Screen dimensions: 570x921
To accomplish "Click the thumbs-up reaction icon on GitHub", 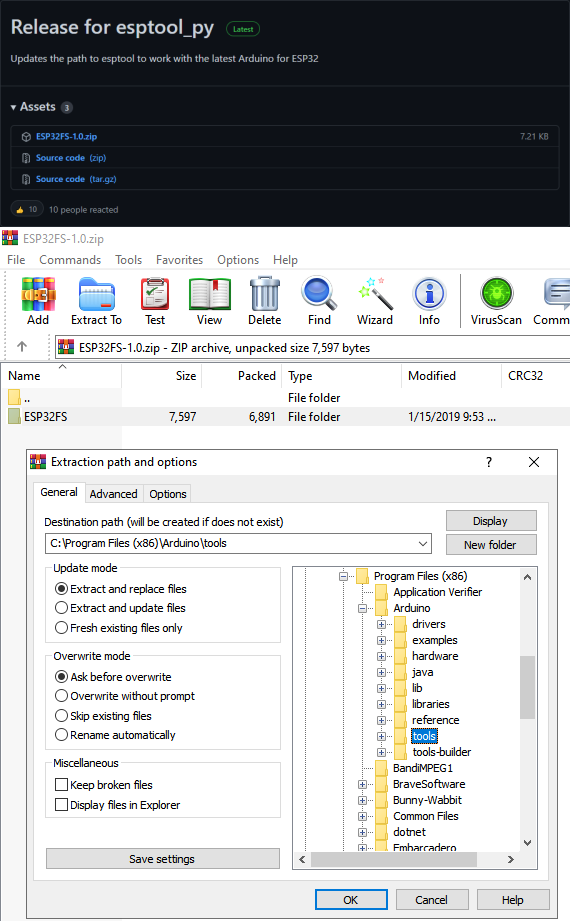I will tap(20, 210).
